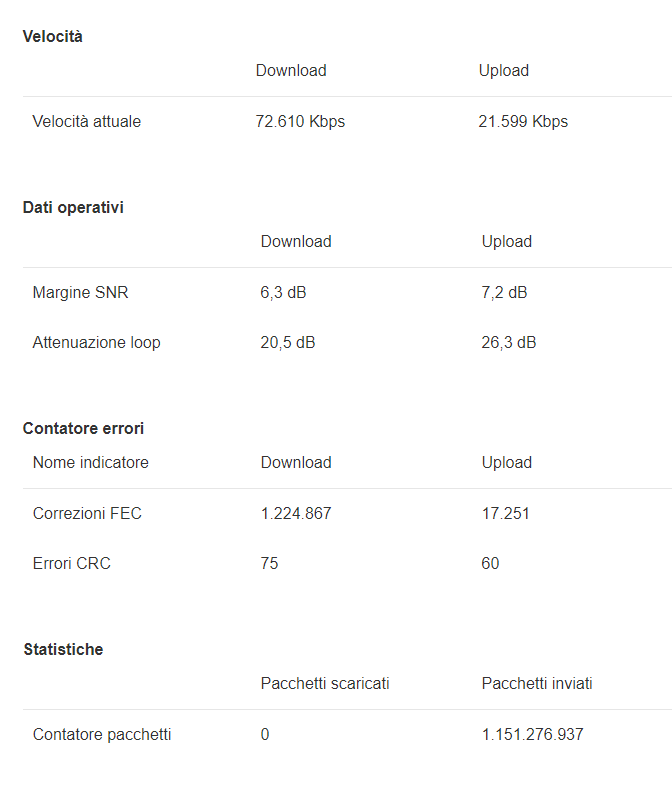Select the Attenuazione loop row label

(x=96, y=343)
